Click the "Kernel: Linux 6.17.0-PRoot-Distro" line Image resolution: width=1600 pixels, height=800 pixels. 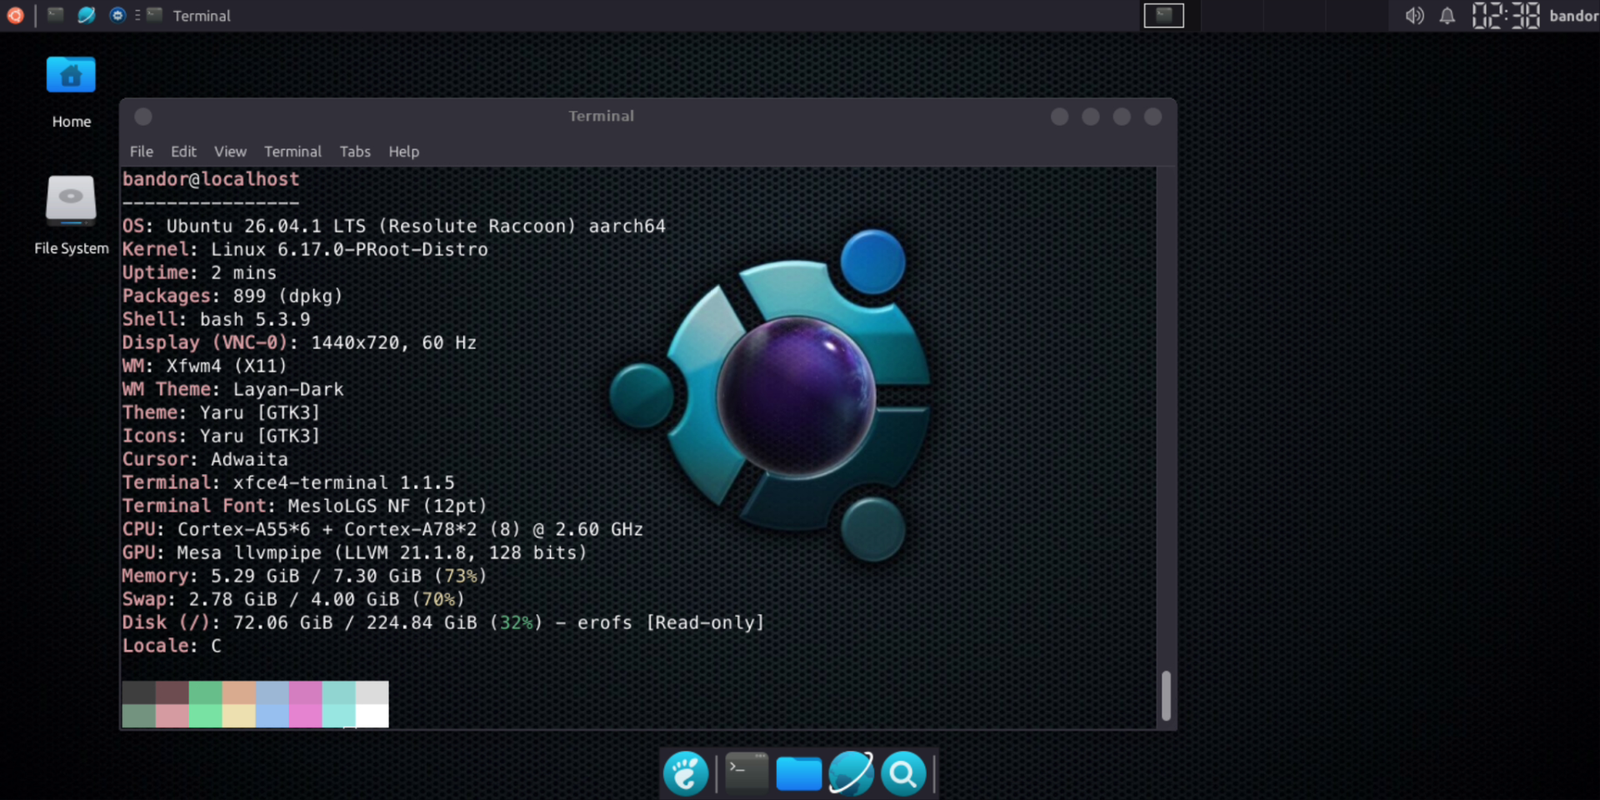tap(305, 249)
